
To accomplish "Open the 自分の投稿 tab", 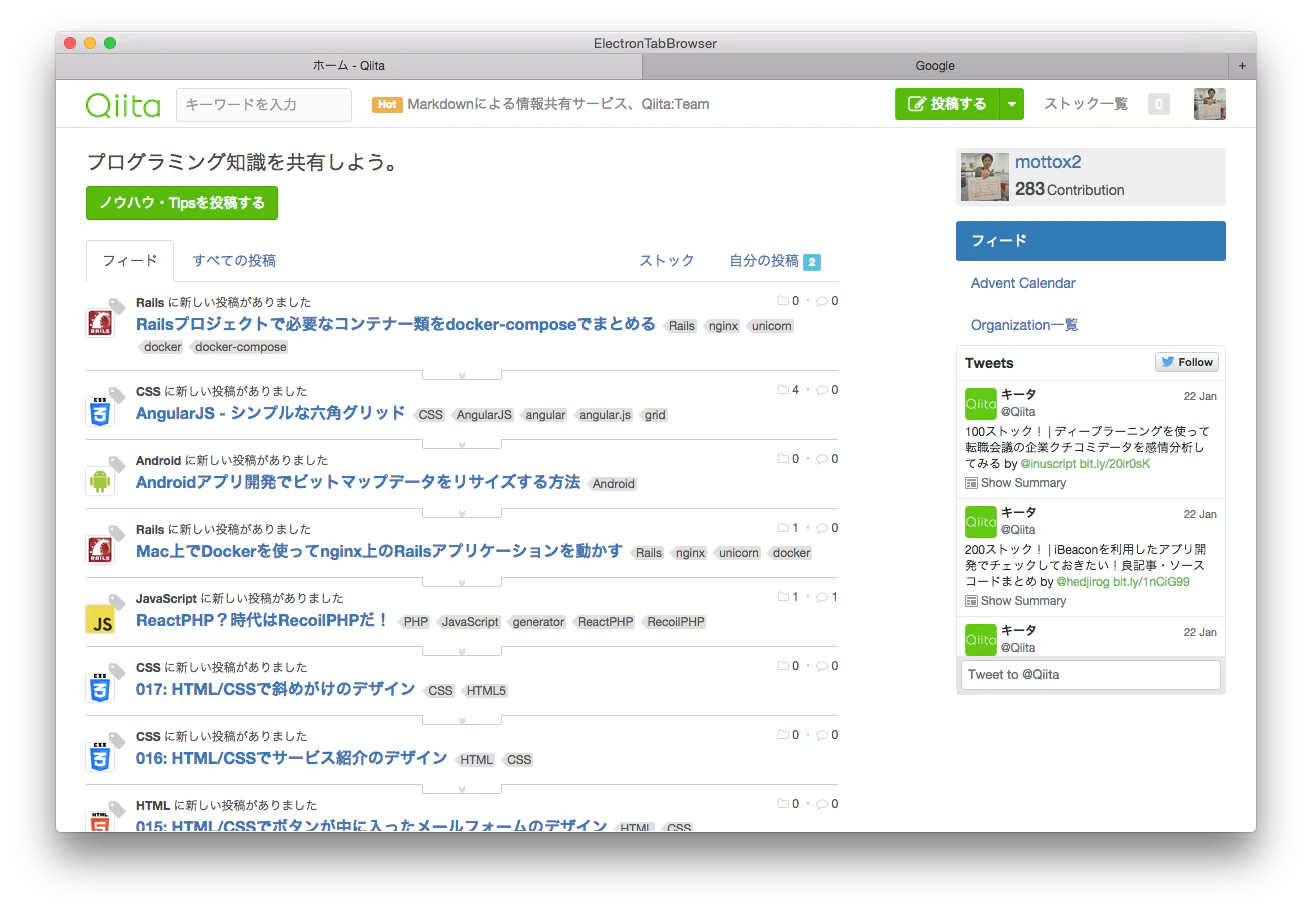I will (775, 261).
